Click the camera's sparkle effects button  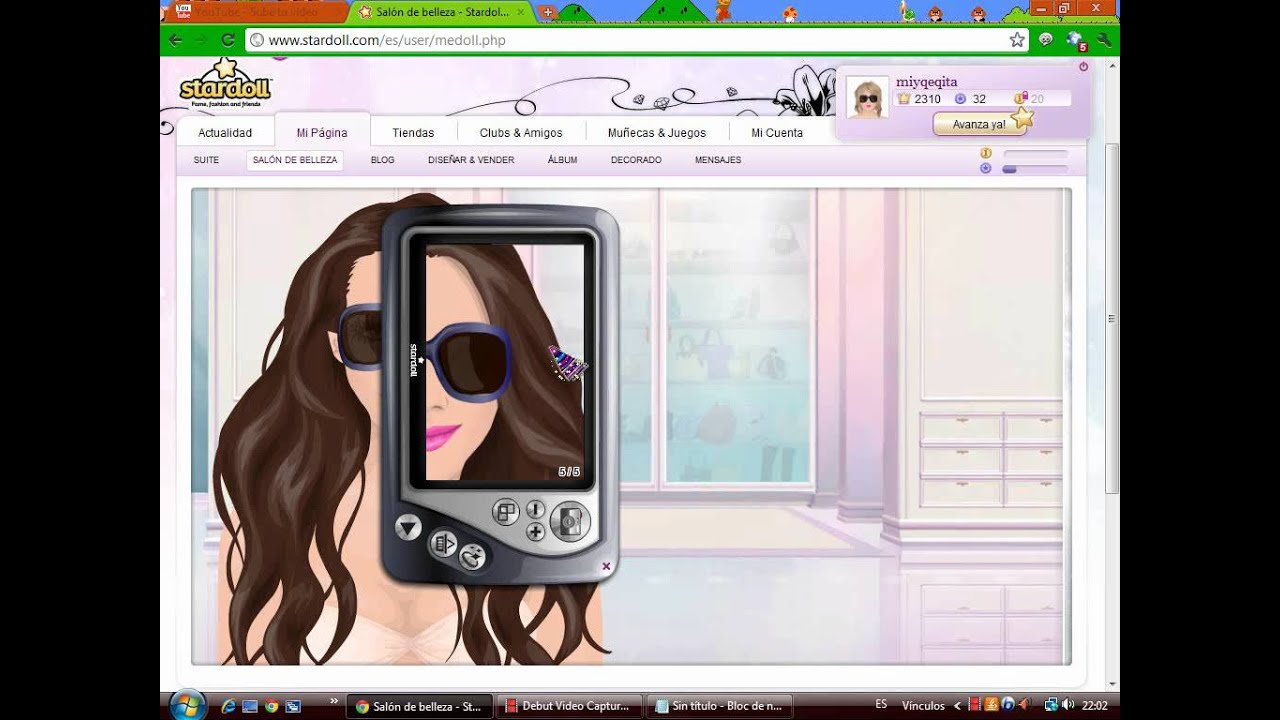coord(472,557)
